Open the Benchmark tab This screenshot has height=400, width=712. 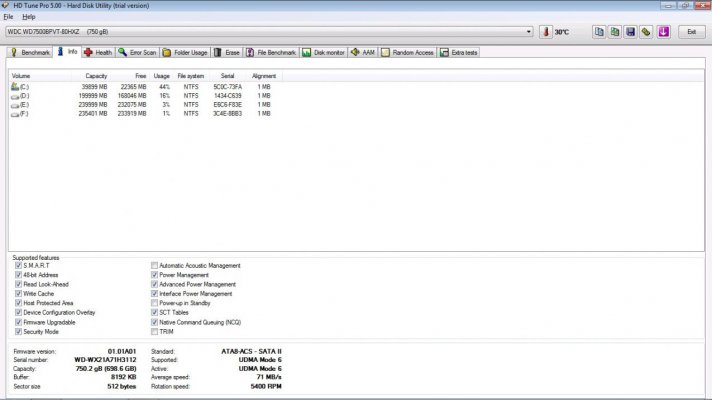[30, 53]
